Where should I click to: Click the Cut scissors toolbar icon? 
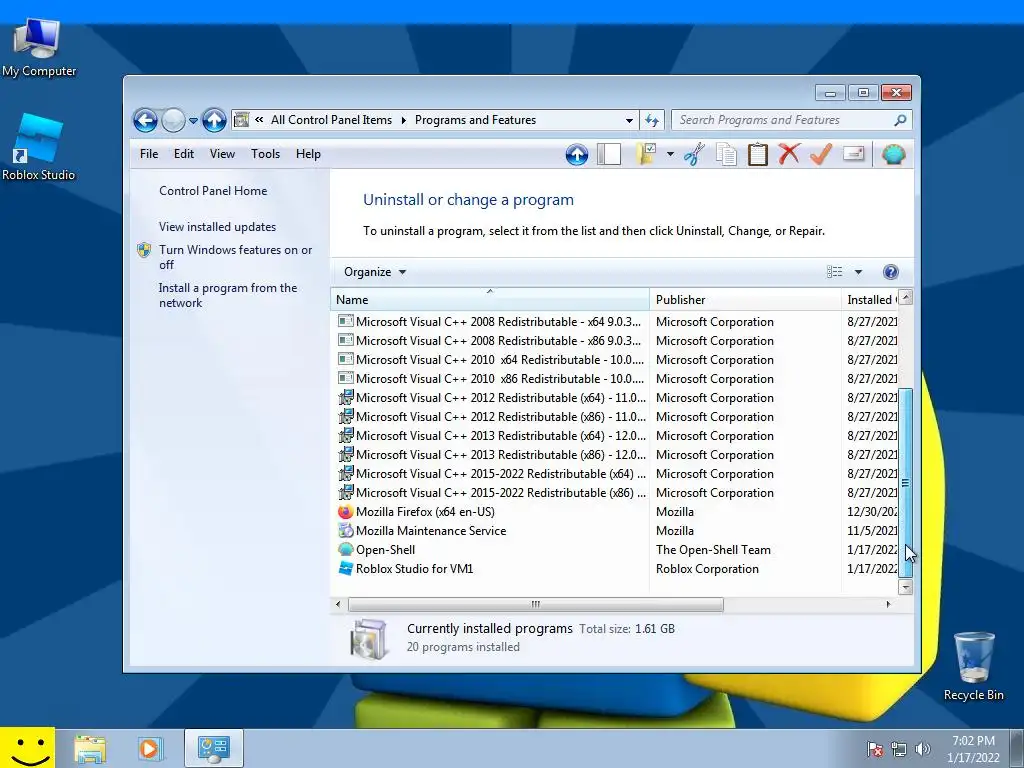point(695,155)
